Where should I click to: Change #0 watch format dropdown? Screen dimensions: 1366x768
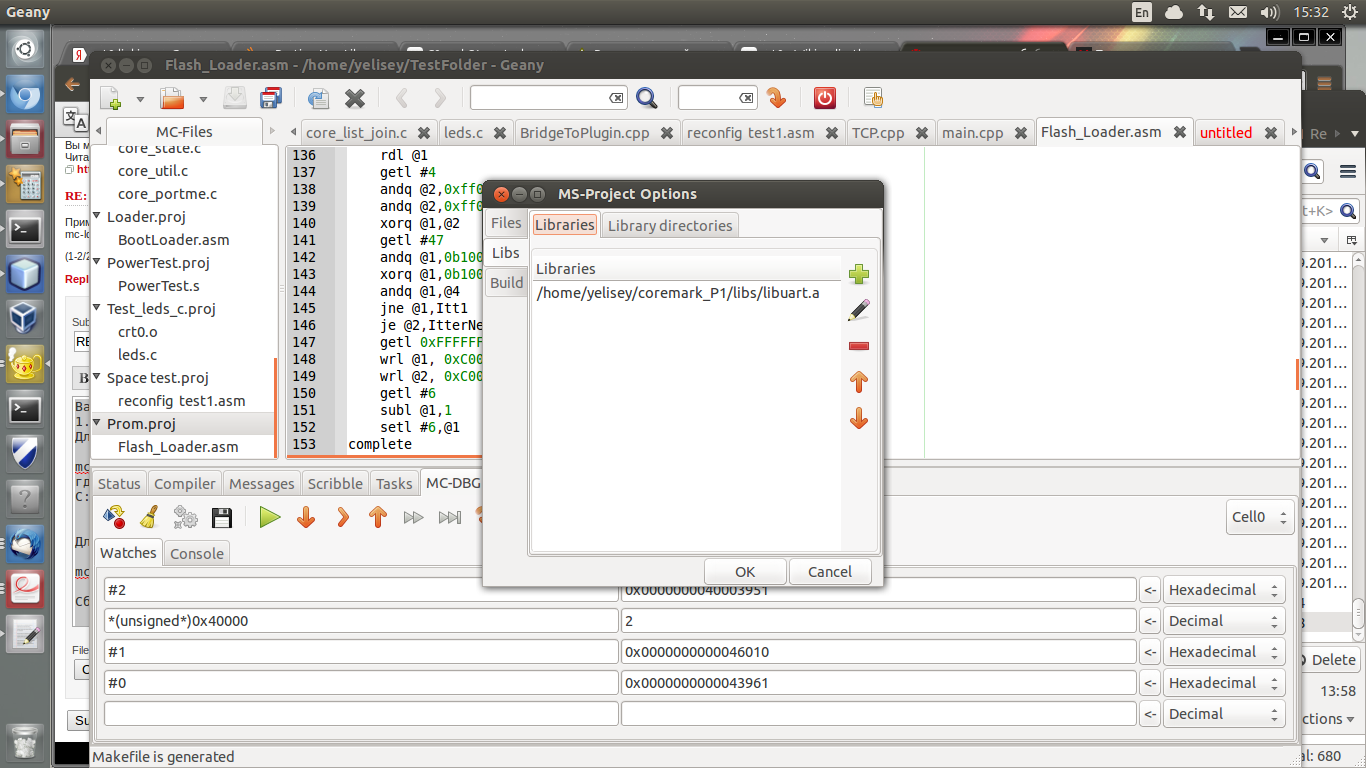1224,683
